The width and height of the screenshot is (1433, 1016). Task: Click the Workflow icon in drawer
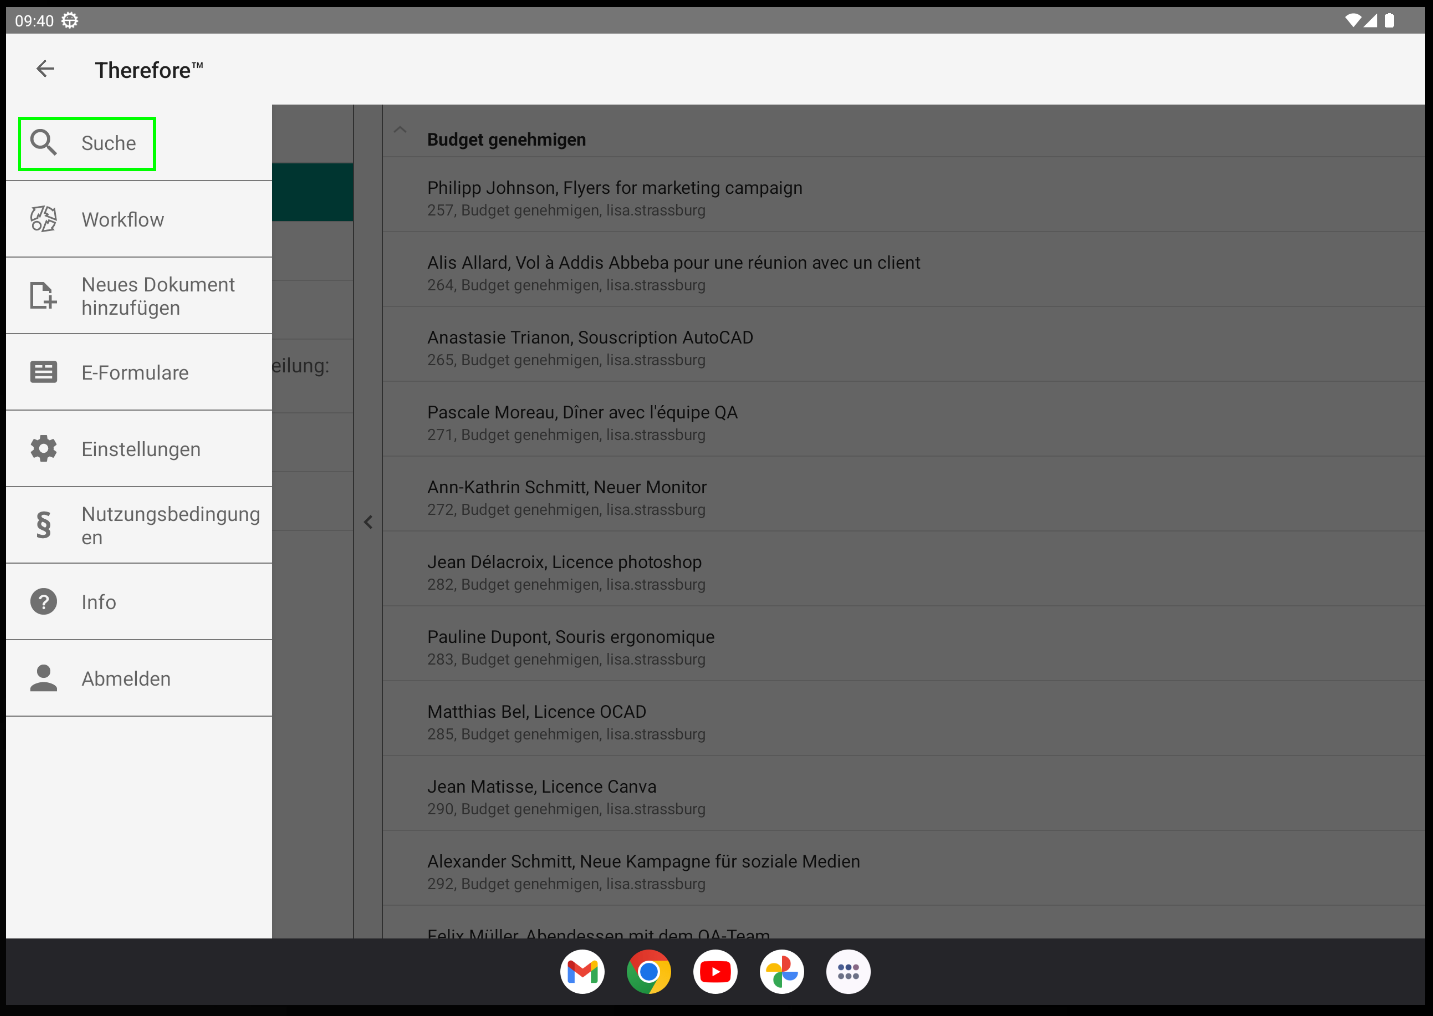point(44,219)
